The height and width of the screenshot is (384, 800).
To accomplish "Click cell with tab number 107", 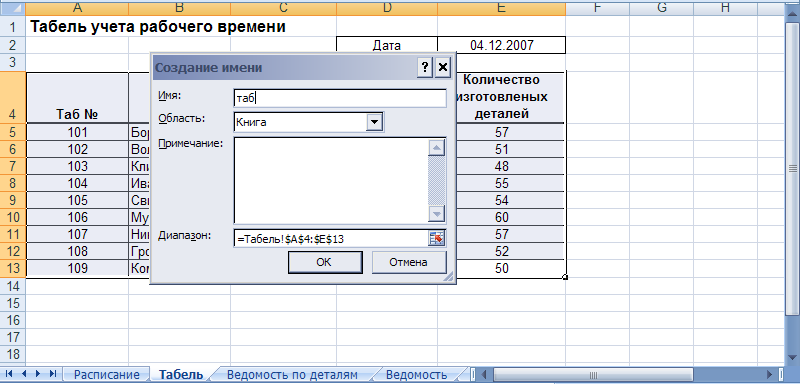I will pyautogui.click(x=77, y=234).
